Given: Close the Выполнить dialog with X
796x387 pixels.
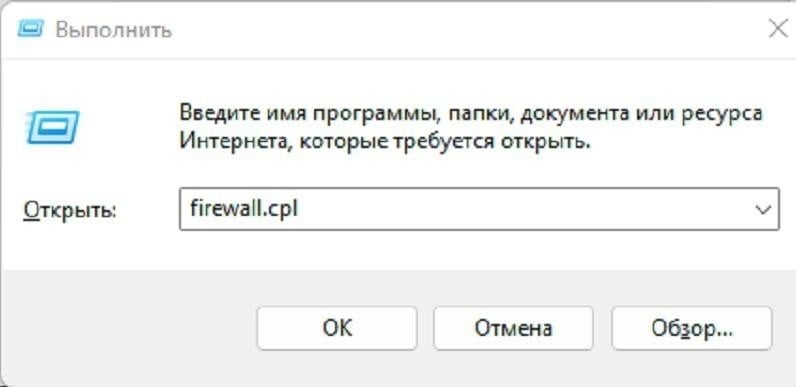Looking at the screenshot, I should [x=778, y=29].
